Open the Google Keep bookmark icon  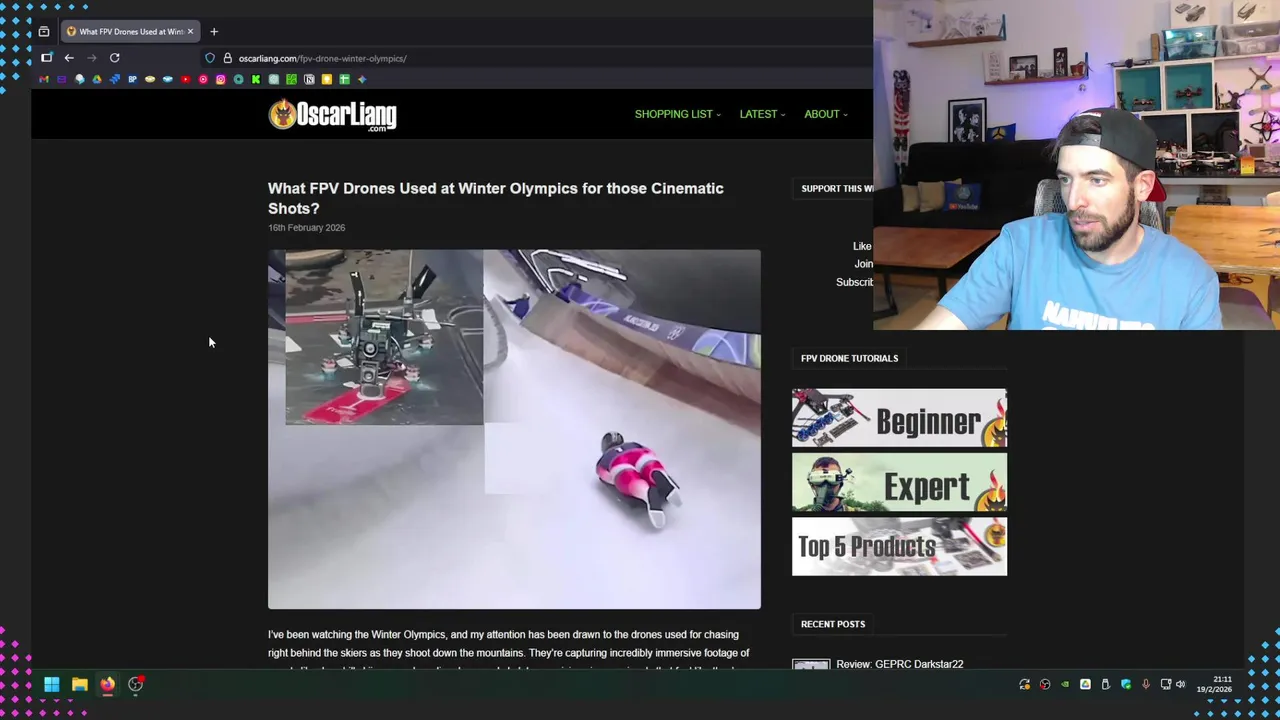click(x=327, y=79)
